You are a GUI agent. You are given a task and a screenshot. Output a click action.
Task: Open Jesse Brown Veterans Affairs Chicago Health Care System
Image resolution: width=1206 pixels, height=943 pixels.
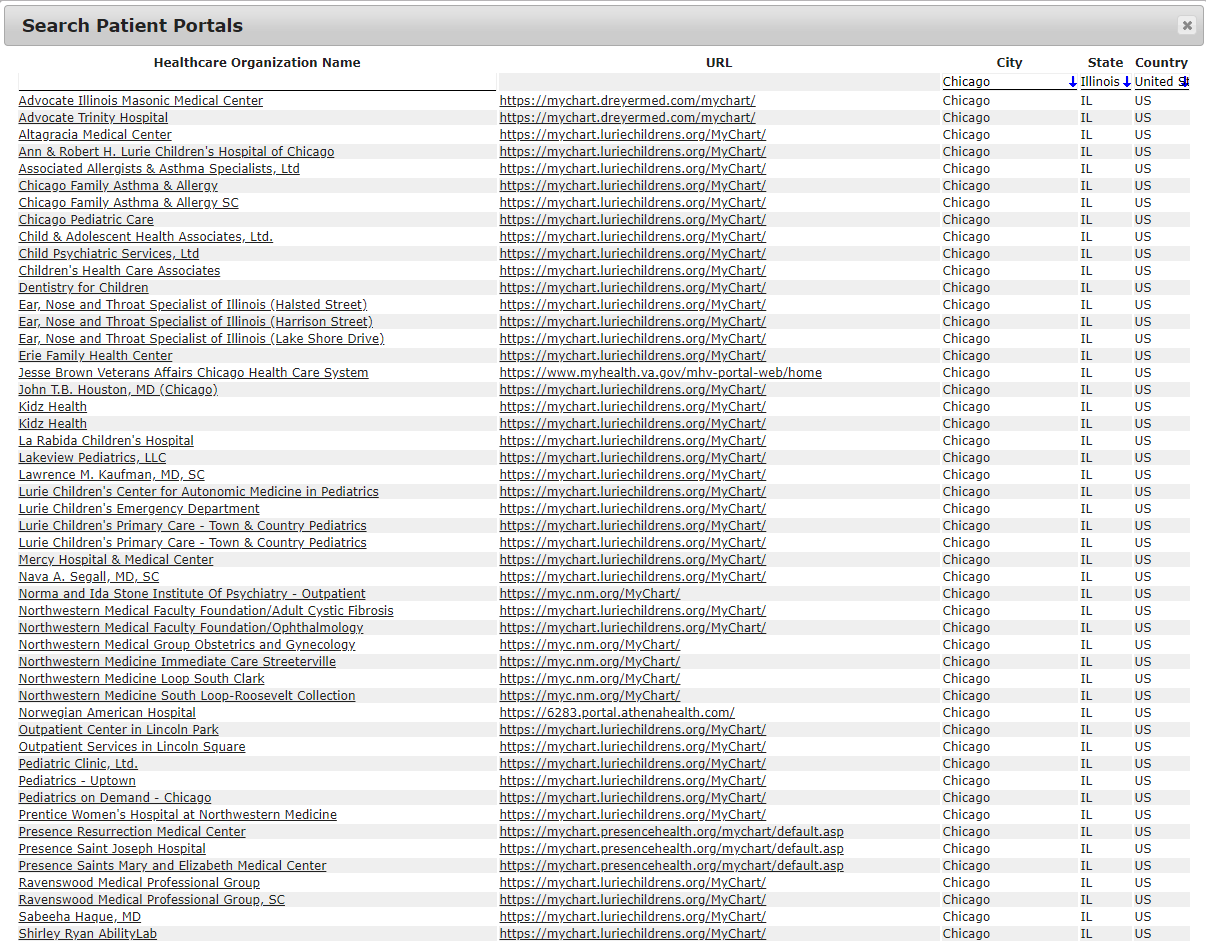[193, 373]
